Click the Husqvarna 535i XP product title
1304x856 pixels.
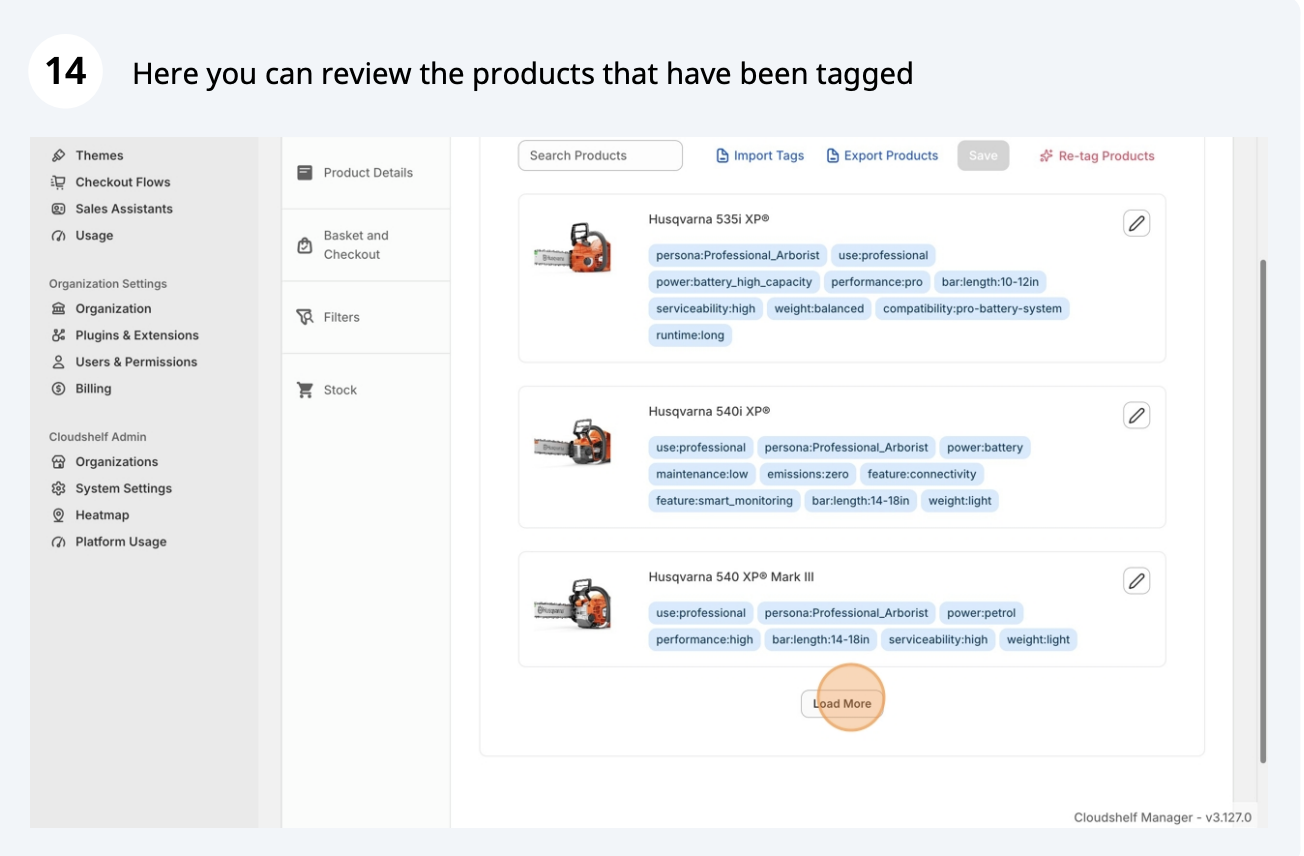coord(709,219)
